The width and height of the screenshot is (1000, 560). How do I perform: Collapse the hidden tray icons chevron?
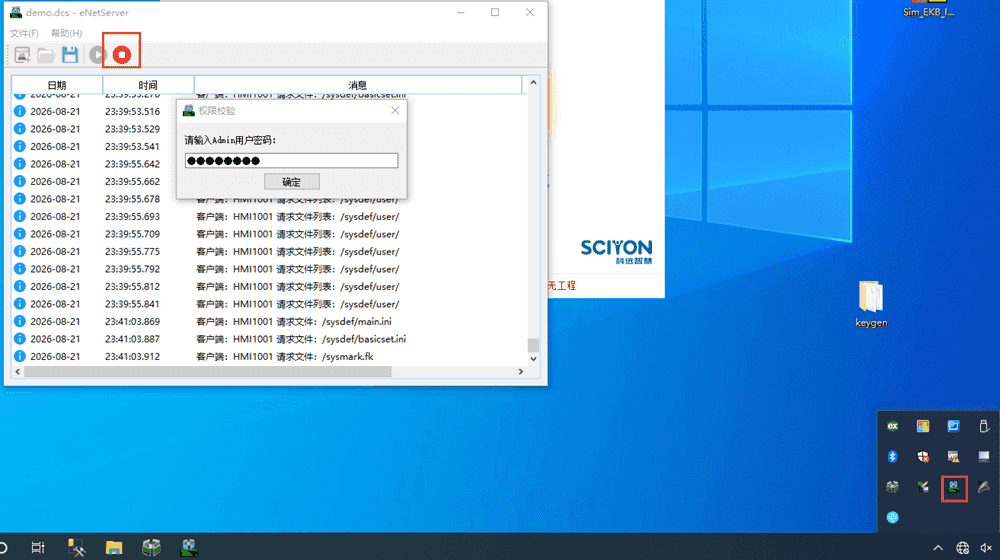pos(938,548)
